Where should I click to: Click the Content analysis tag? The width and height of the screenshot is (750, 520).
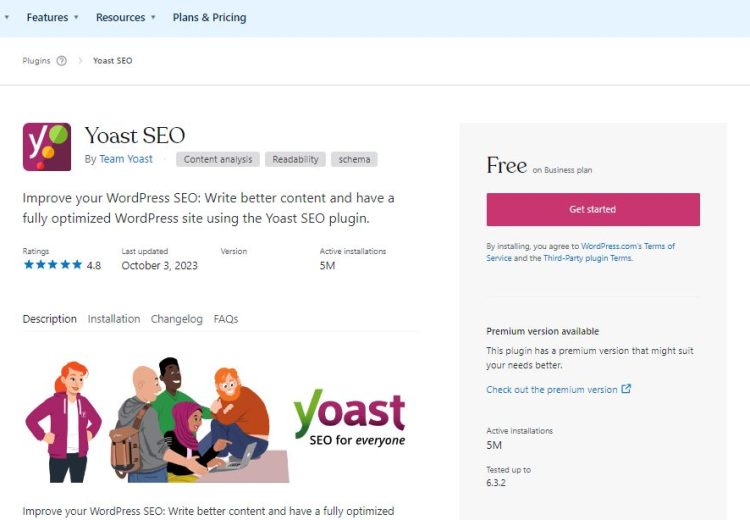tap(218, 160)
